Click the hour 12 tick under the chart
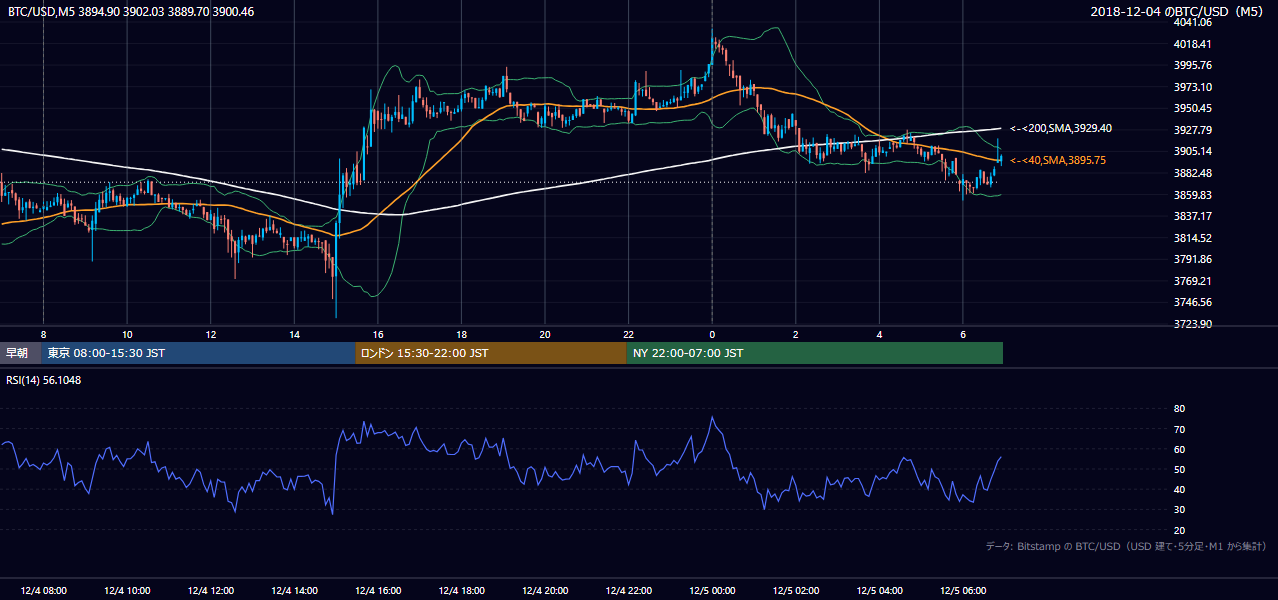 (x=211, y=334)
